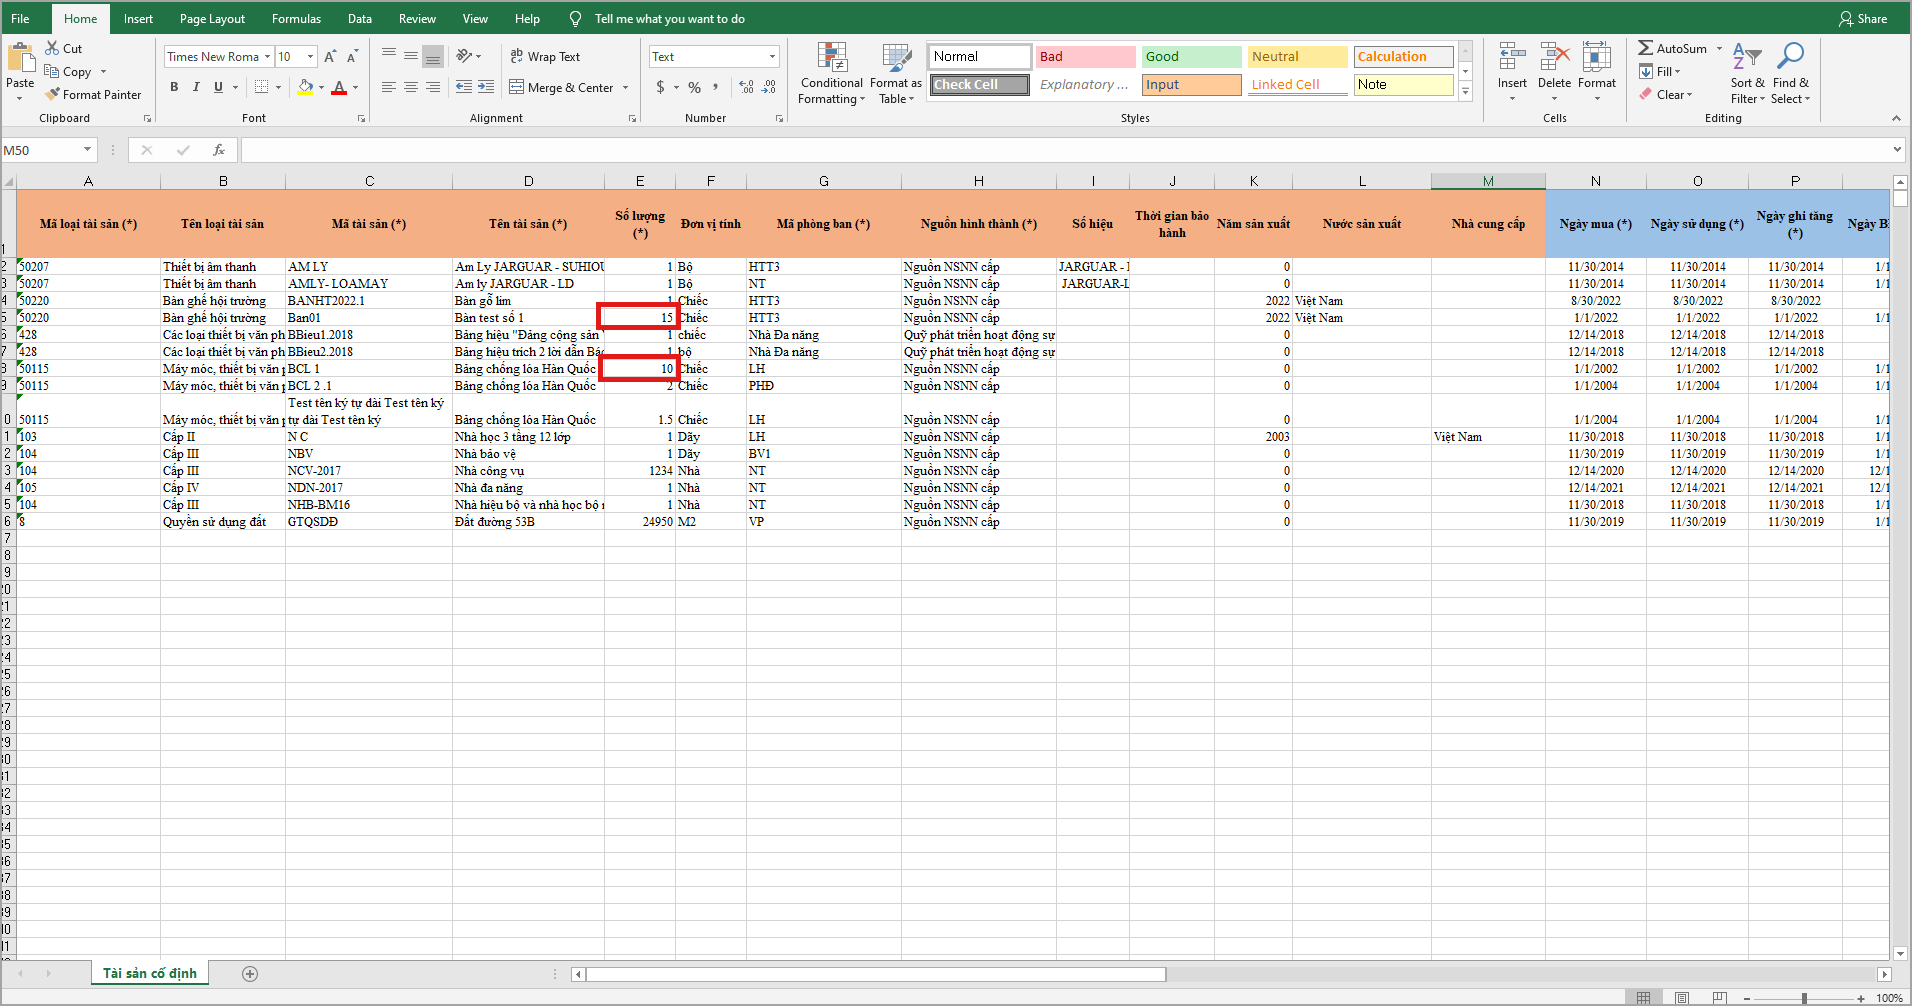
Task: Click the Increase Font Size icon
Action: tap(330, 57)
